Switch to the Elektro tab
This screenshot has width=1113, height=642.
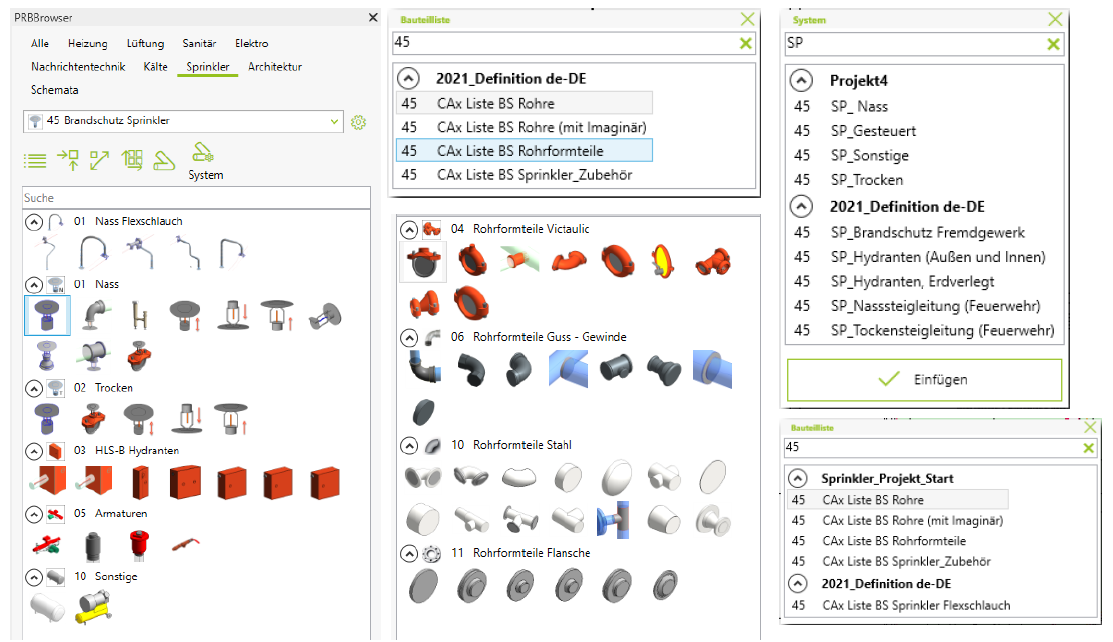pyautogui.click(x=251, y=43)
